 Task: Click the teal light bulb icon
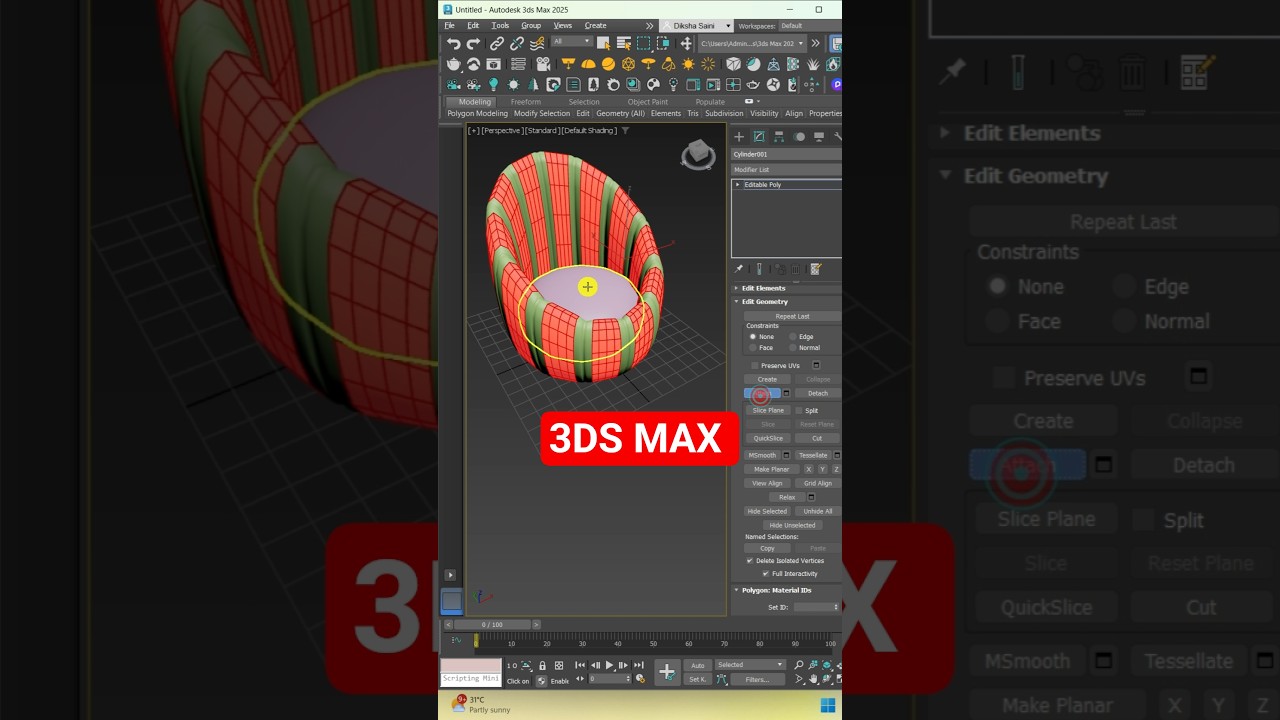point(493,85)
